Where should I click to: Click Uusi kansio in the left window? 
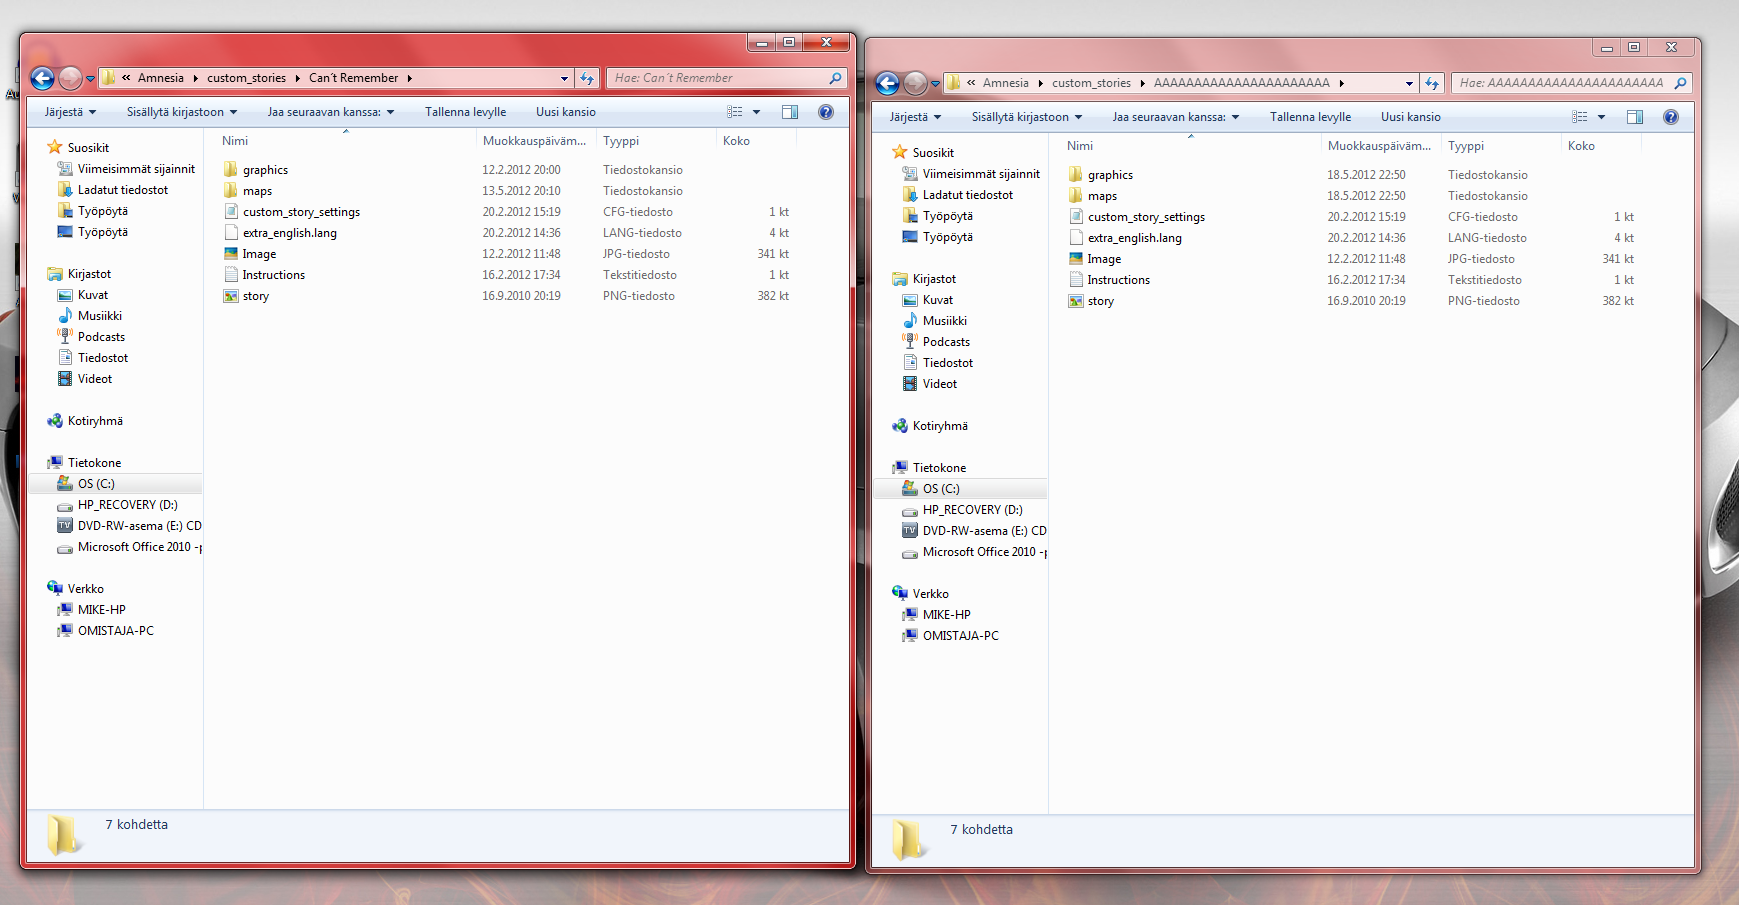(x=565, y=112)
